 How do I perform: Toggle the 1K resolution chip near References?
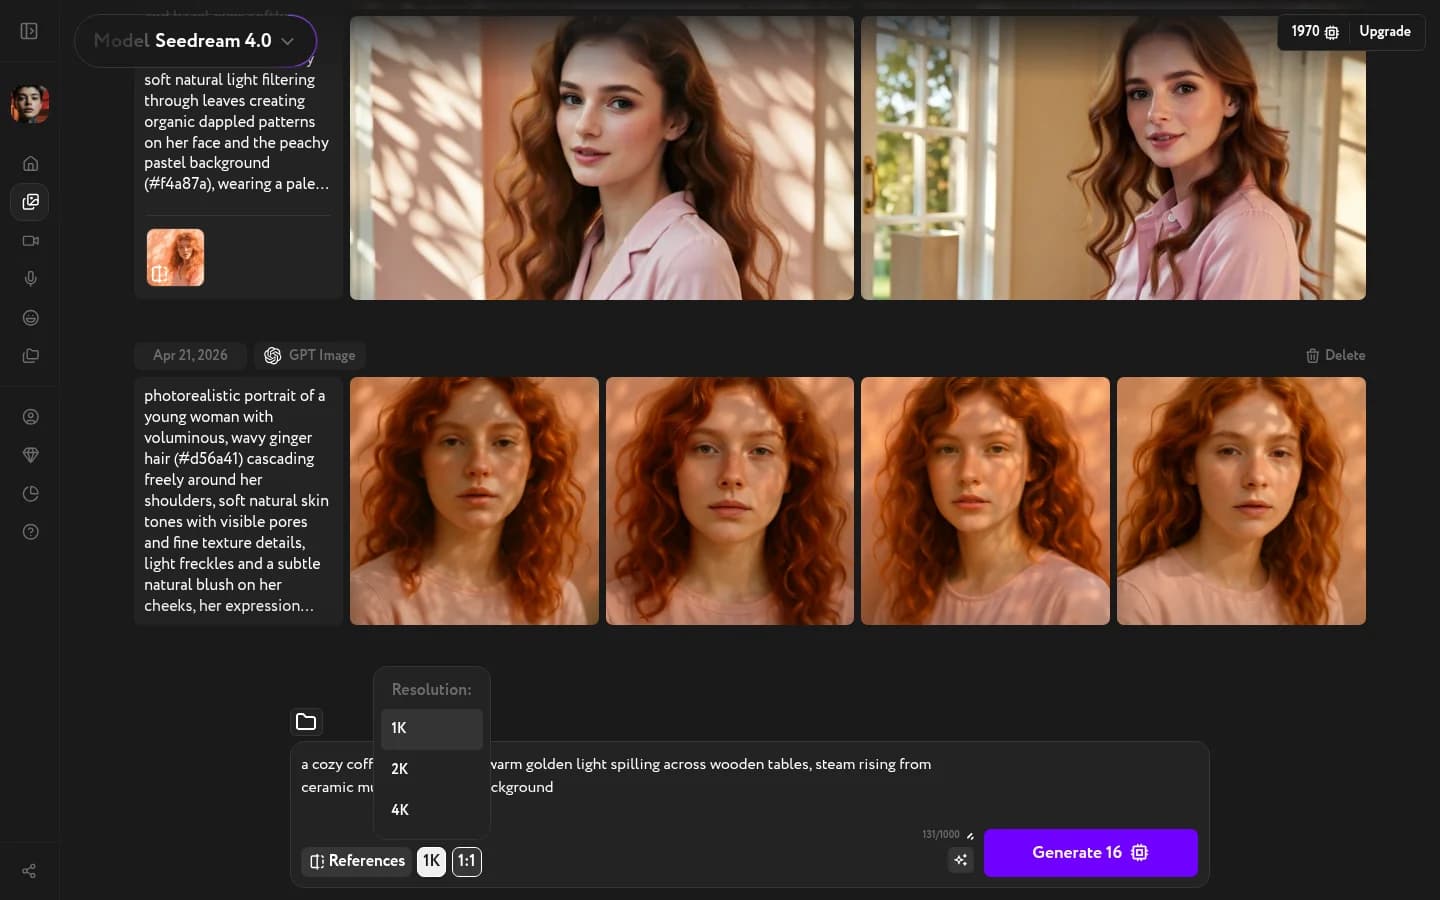coord(431,861)
